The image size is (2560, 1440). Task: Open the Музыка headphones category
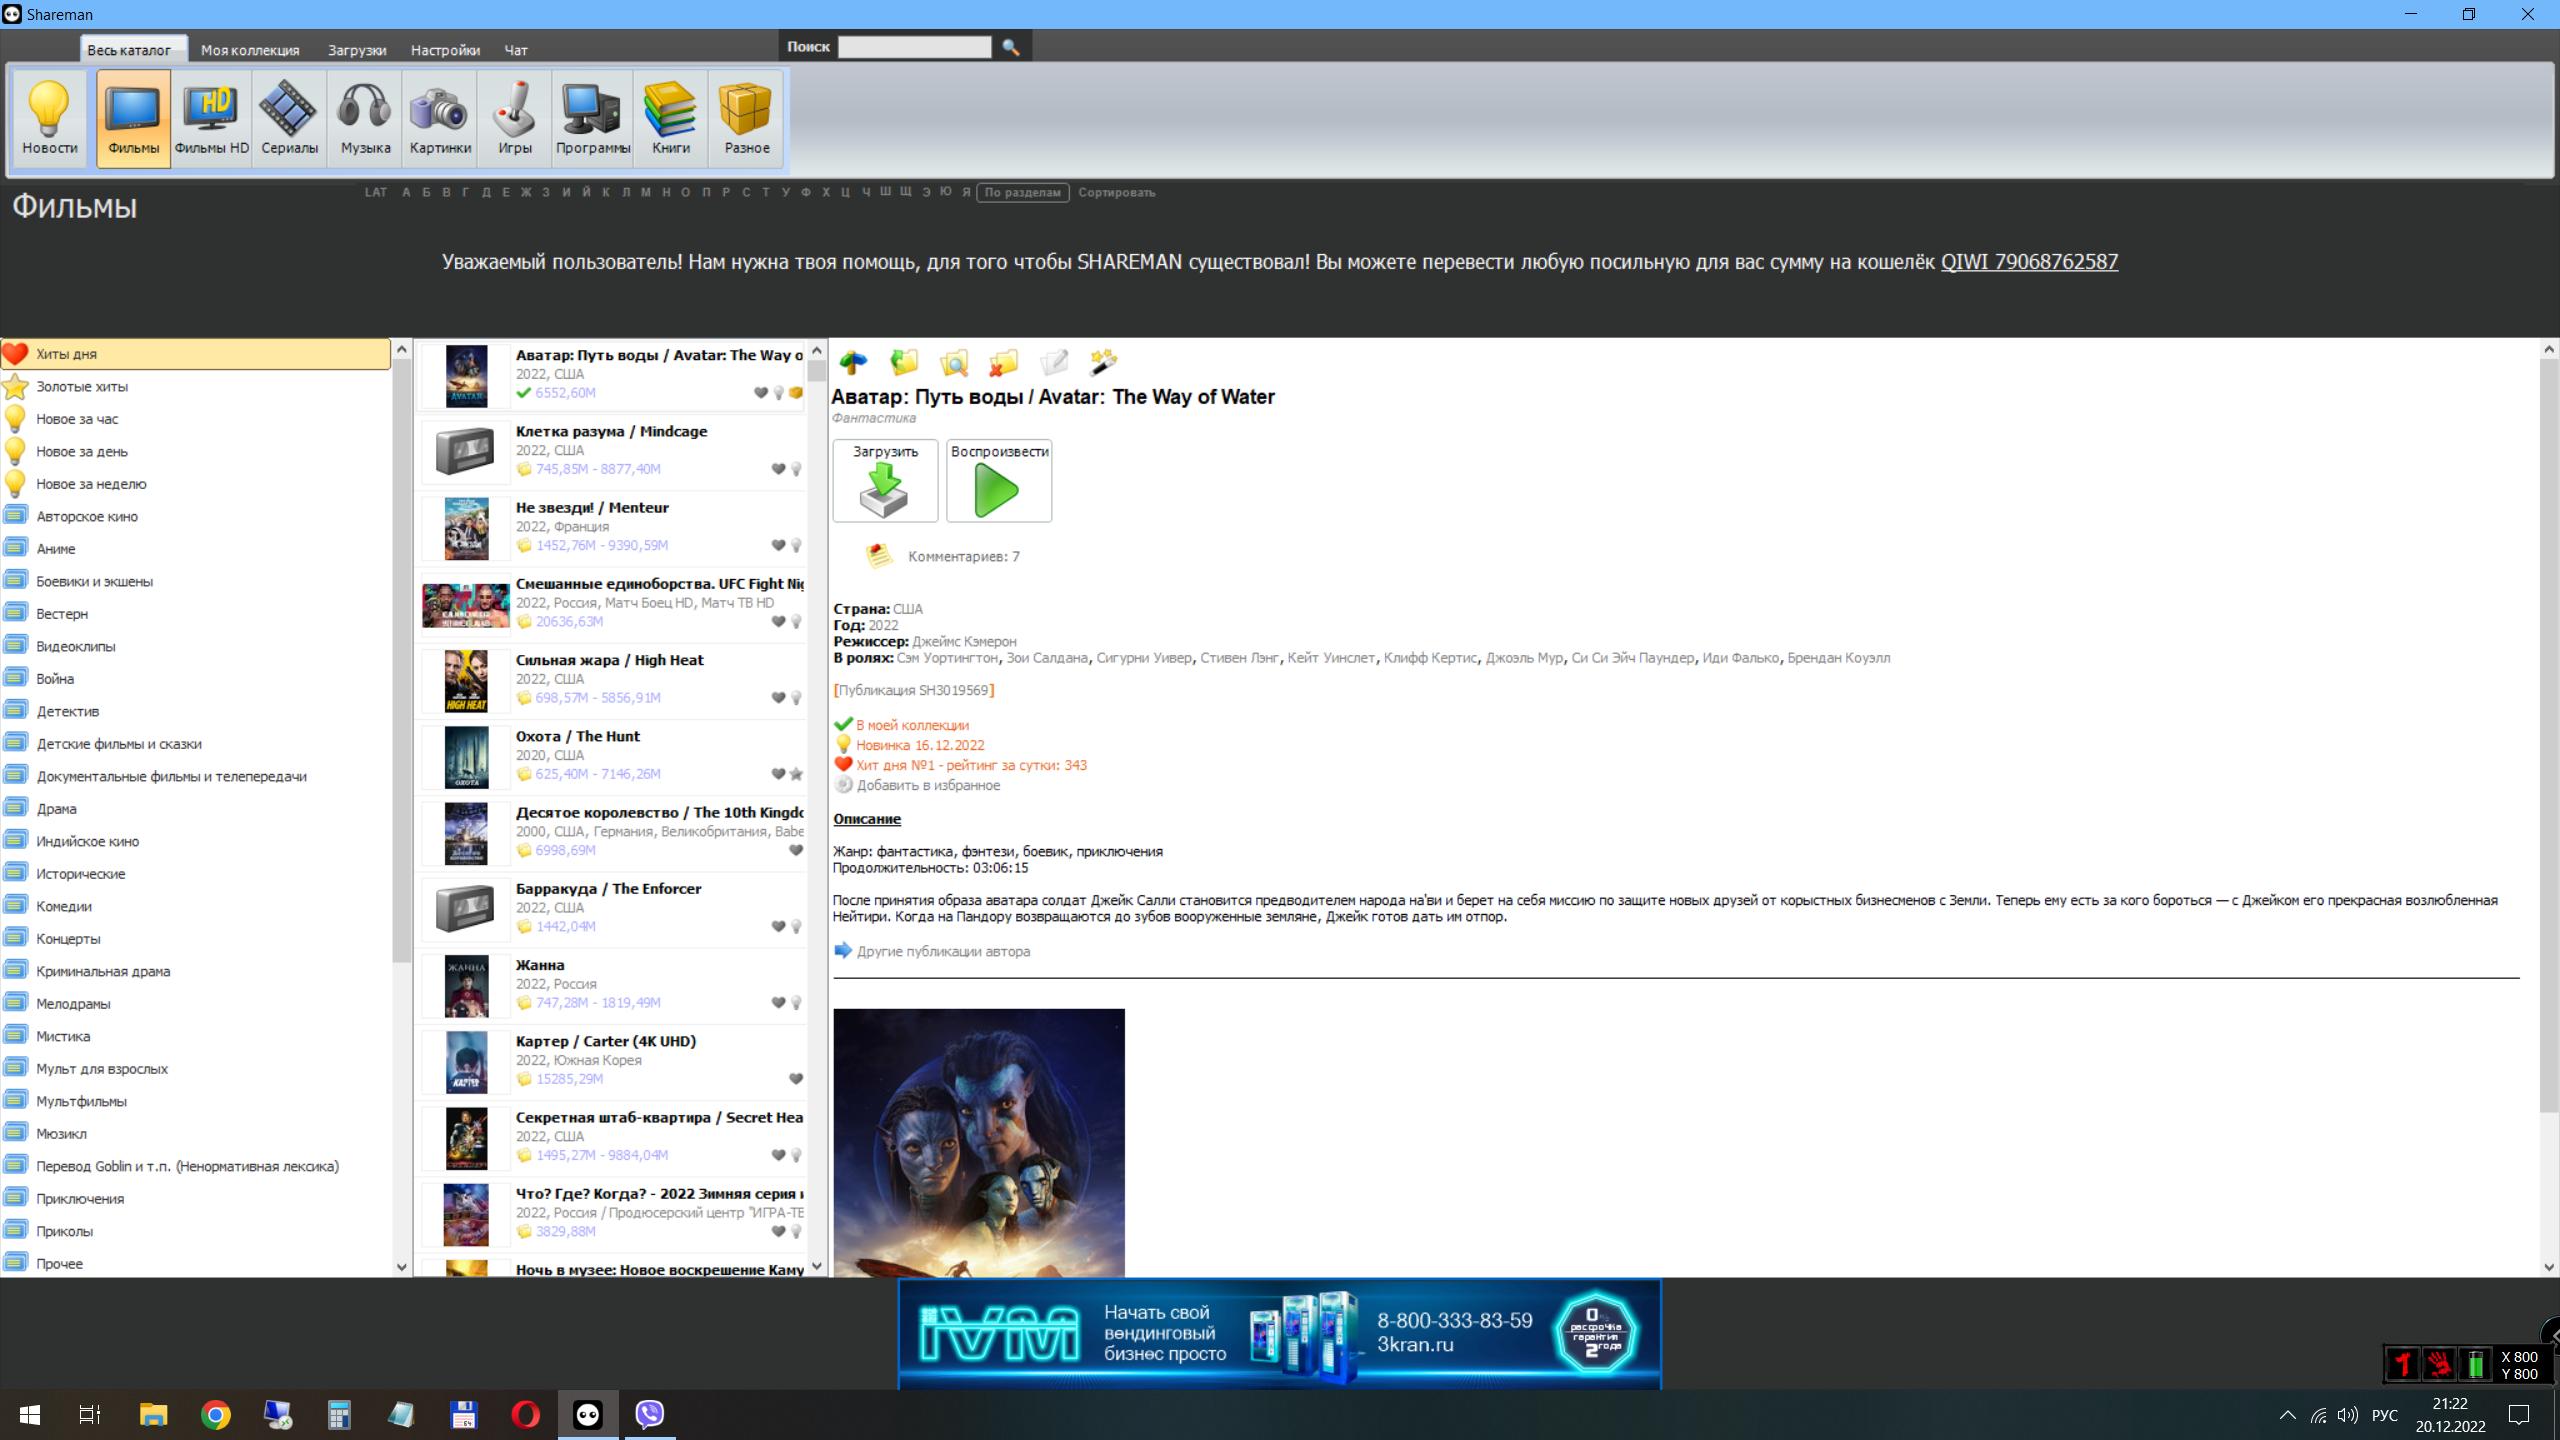coord(365,118)
